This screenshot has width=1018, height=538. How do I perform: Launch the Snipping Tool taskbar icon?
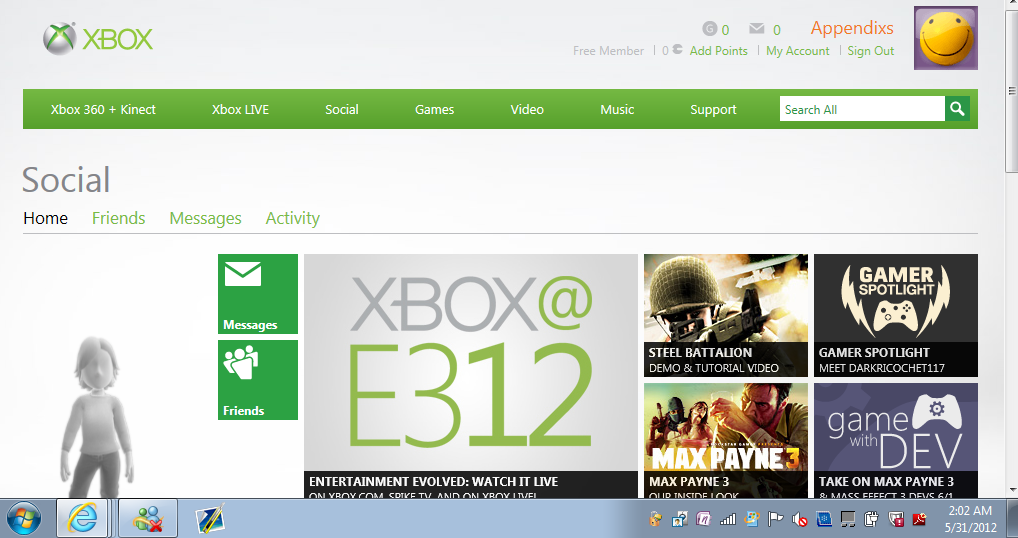click(210, 519)
